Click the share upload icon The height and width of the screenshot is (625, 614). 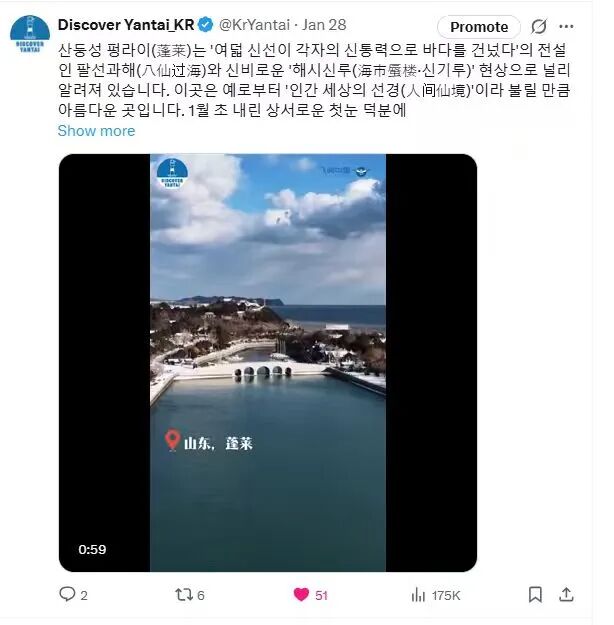(x=566, y=595)
